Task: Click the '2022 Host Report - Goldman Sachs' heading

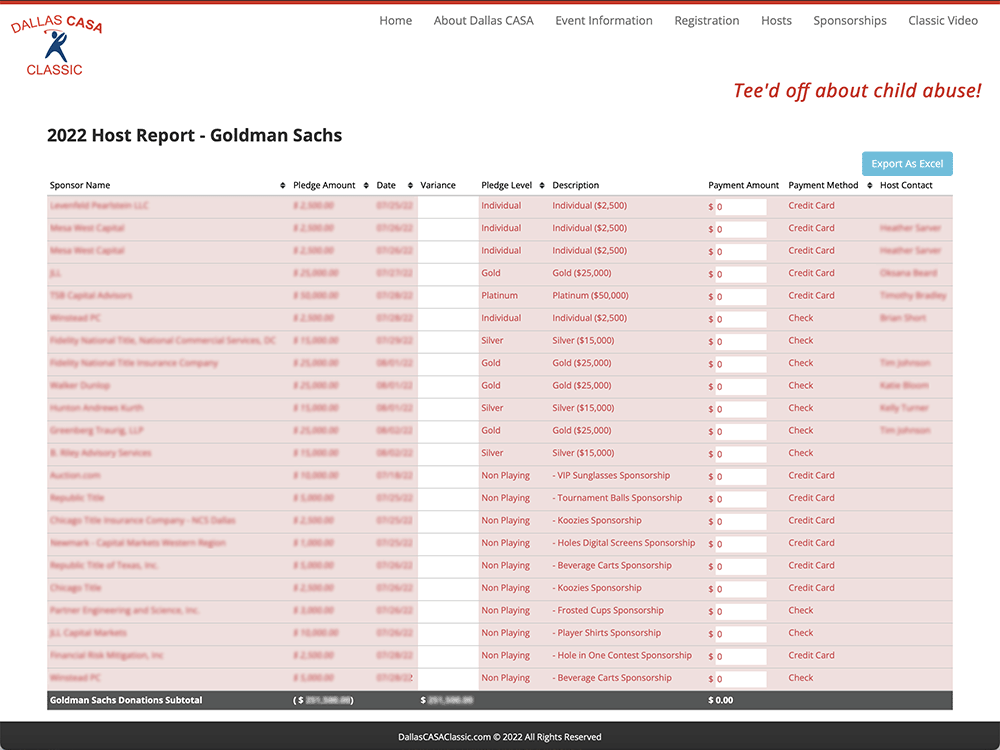Action: (195, 135)
